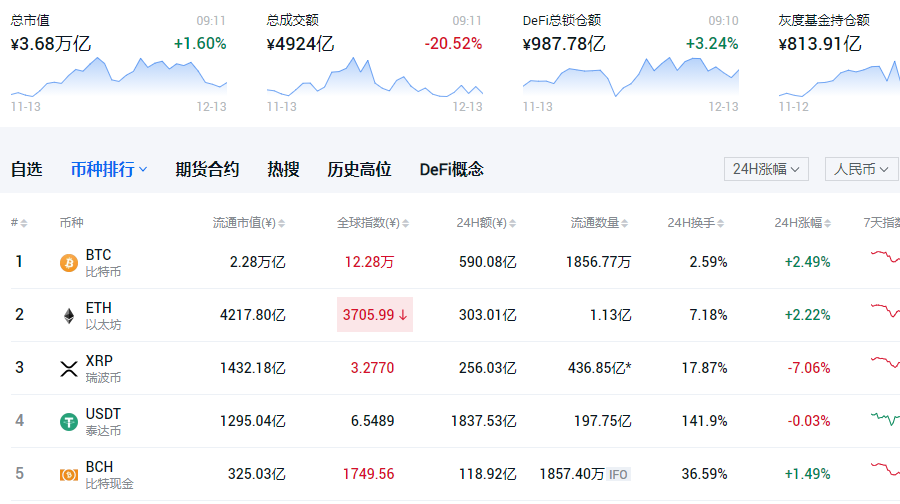Click the XRP coin logo
Image resolution: width=900 pixels, height=504 pixels.
coord(69,368)
